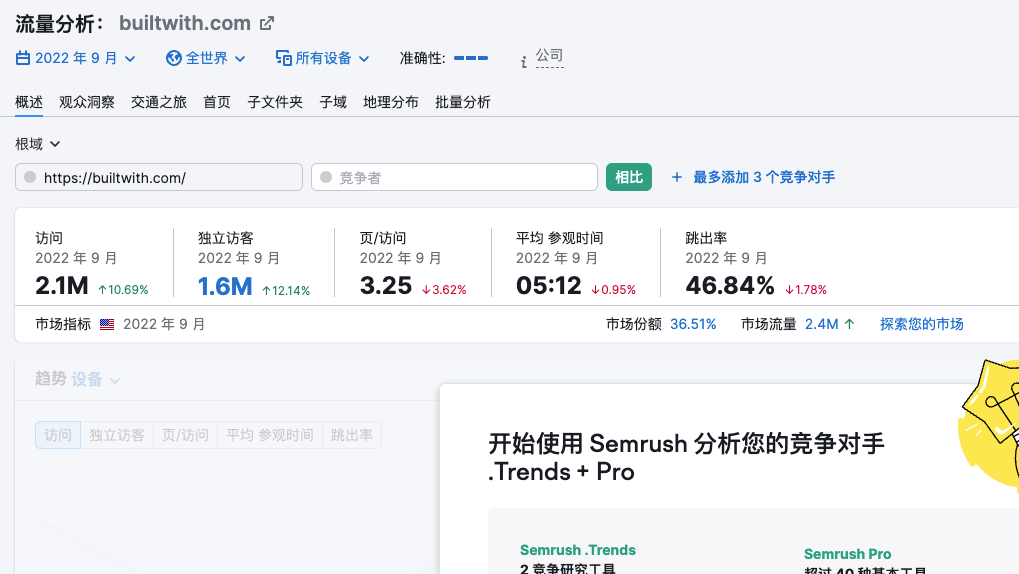Click the 2.4M market traffic value

821,324
